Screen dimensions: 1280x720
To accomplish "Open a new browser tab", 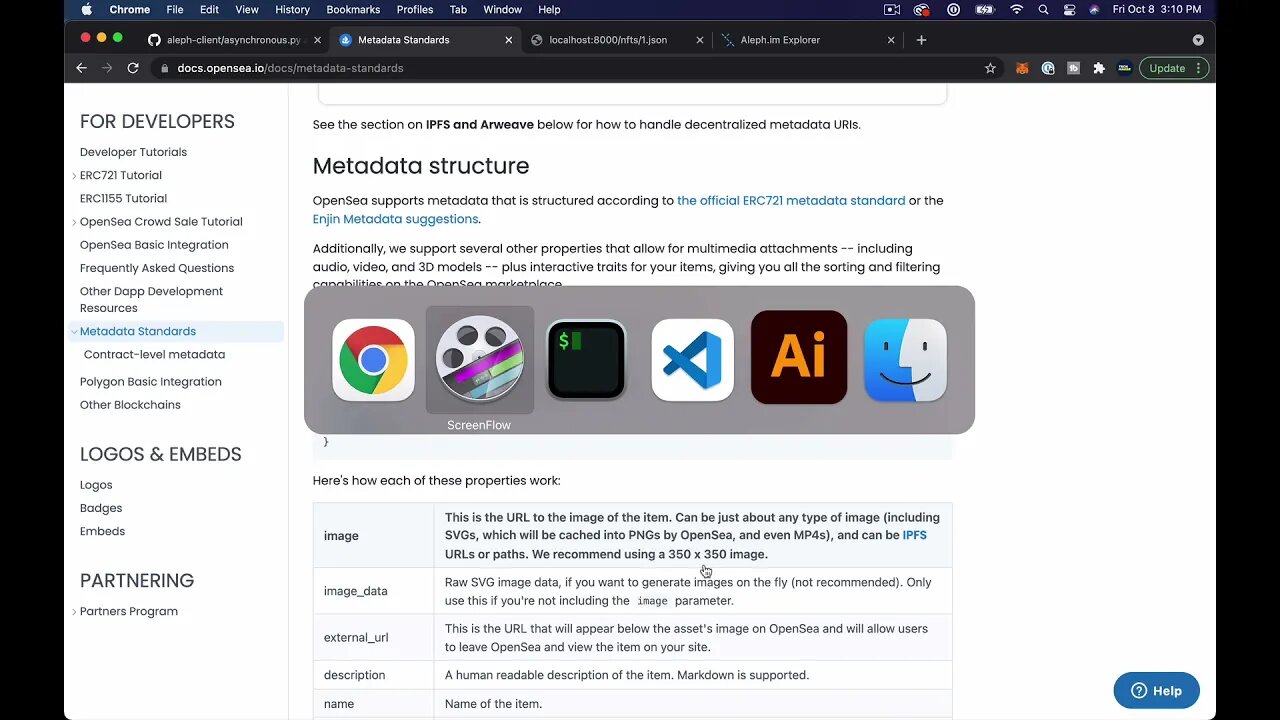I will click(921, 40).
